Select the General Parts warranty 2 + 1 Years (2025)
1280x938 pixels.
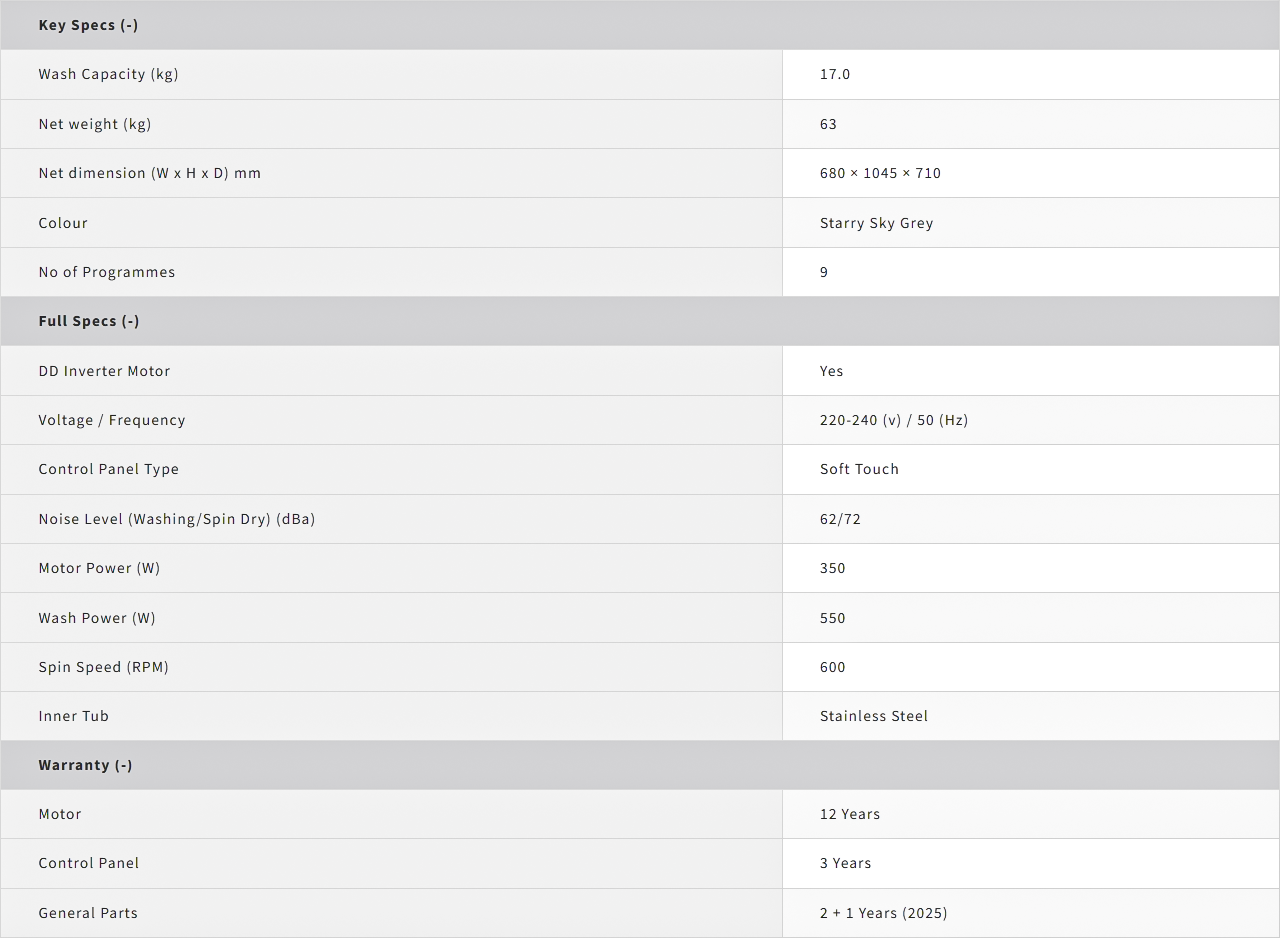[883, 913]
